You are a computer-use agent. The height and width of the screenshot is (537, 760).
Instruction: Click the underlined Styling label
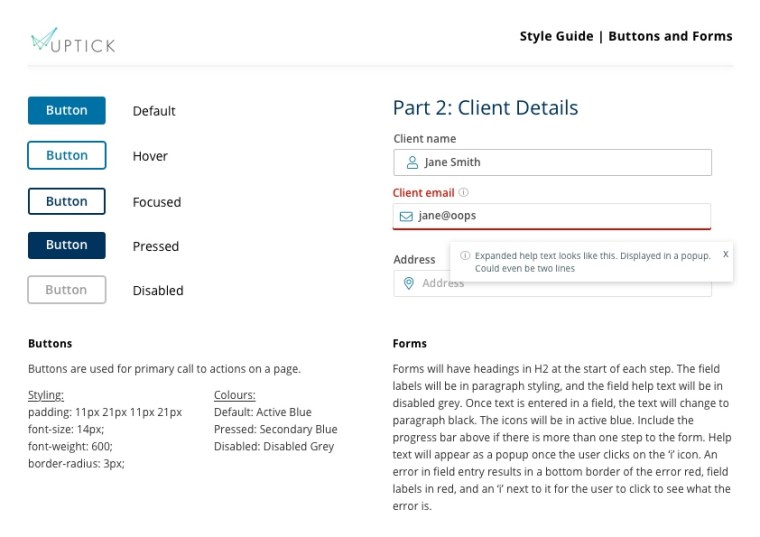point(46,395)
